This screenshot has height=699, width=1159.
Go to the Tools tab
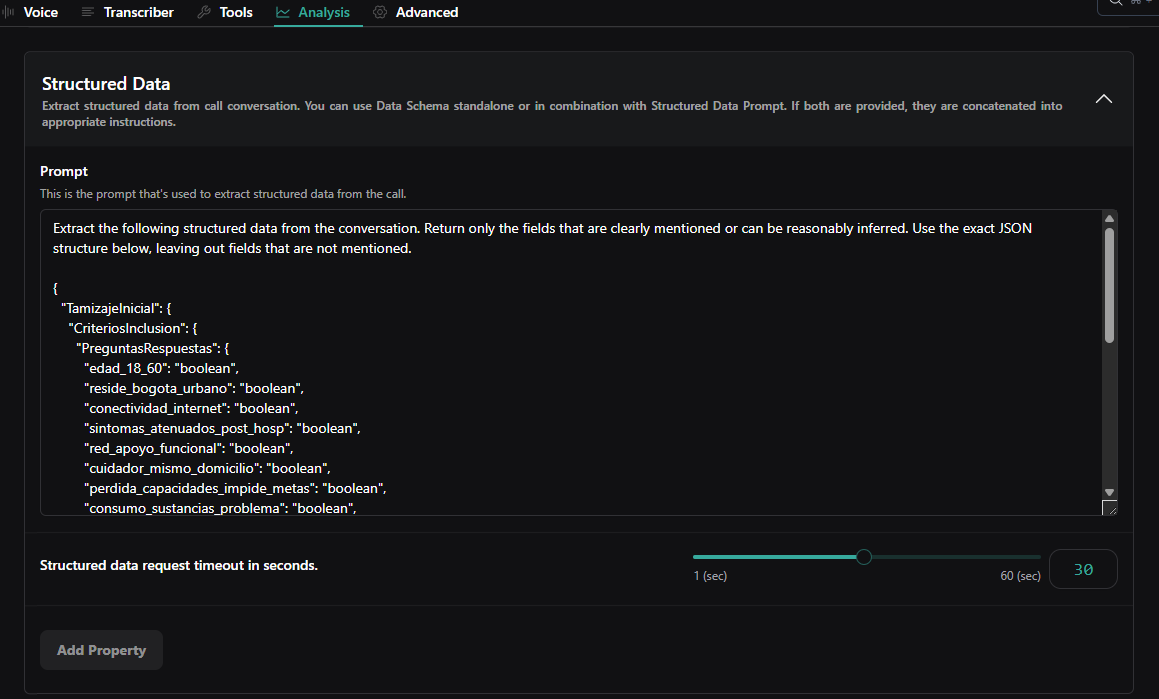[x=236, y=12]
